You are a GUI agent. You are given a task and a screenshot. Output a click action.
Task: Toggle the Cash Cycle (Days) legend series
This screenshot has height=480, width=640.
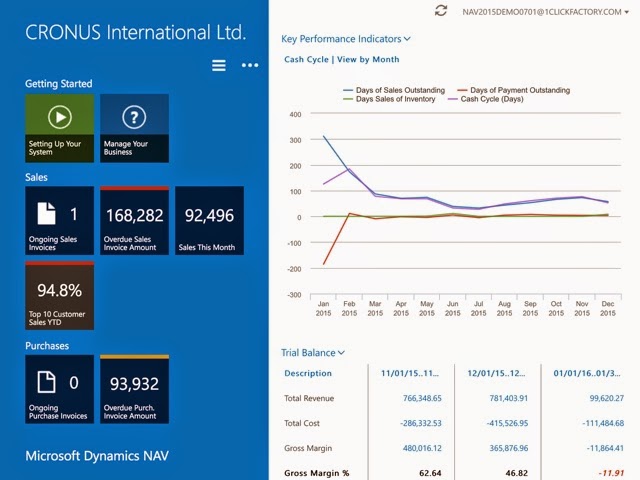click(x=503, y=100)
